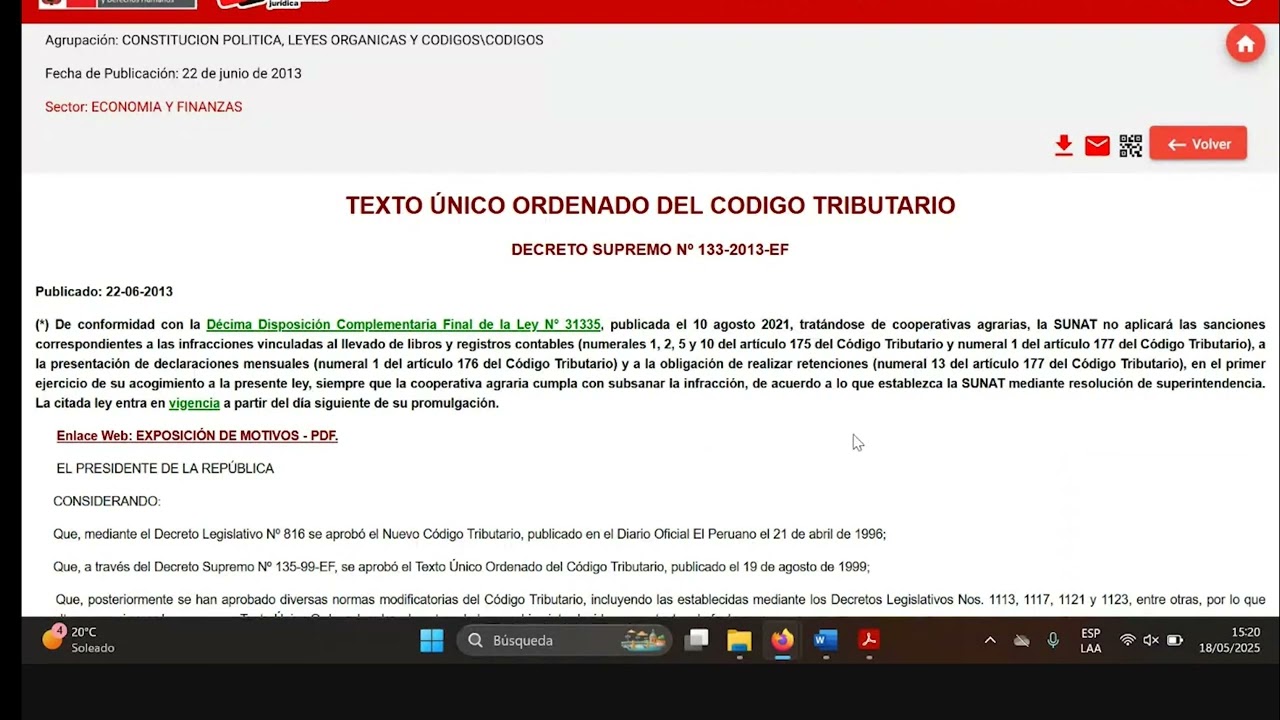
Task: Click the OneDrive cloud tray icon
Action: point(1022,640)
